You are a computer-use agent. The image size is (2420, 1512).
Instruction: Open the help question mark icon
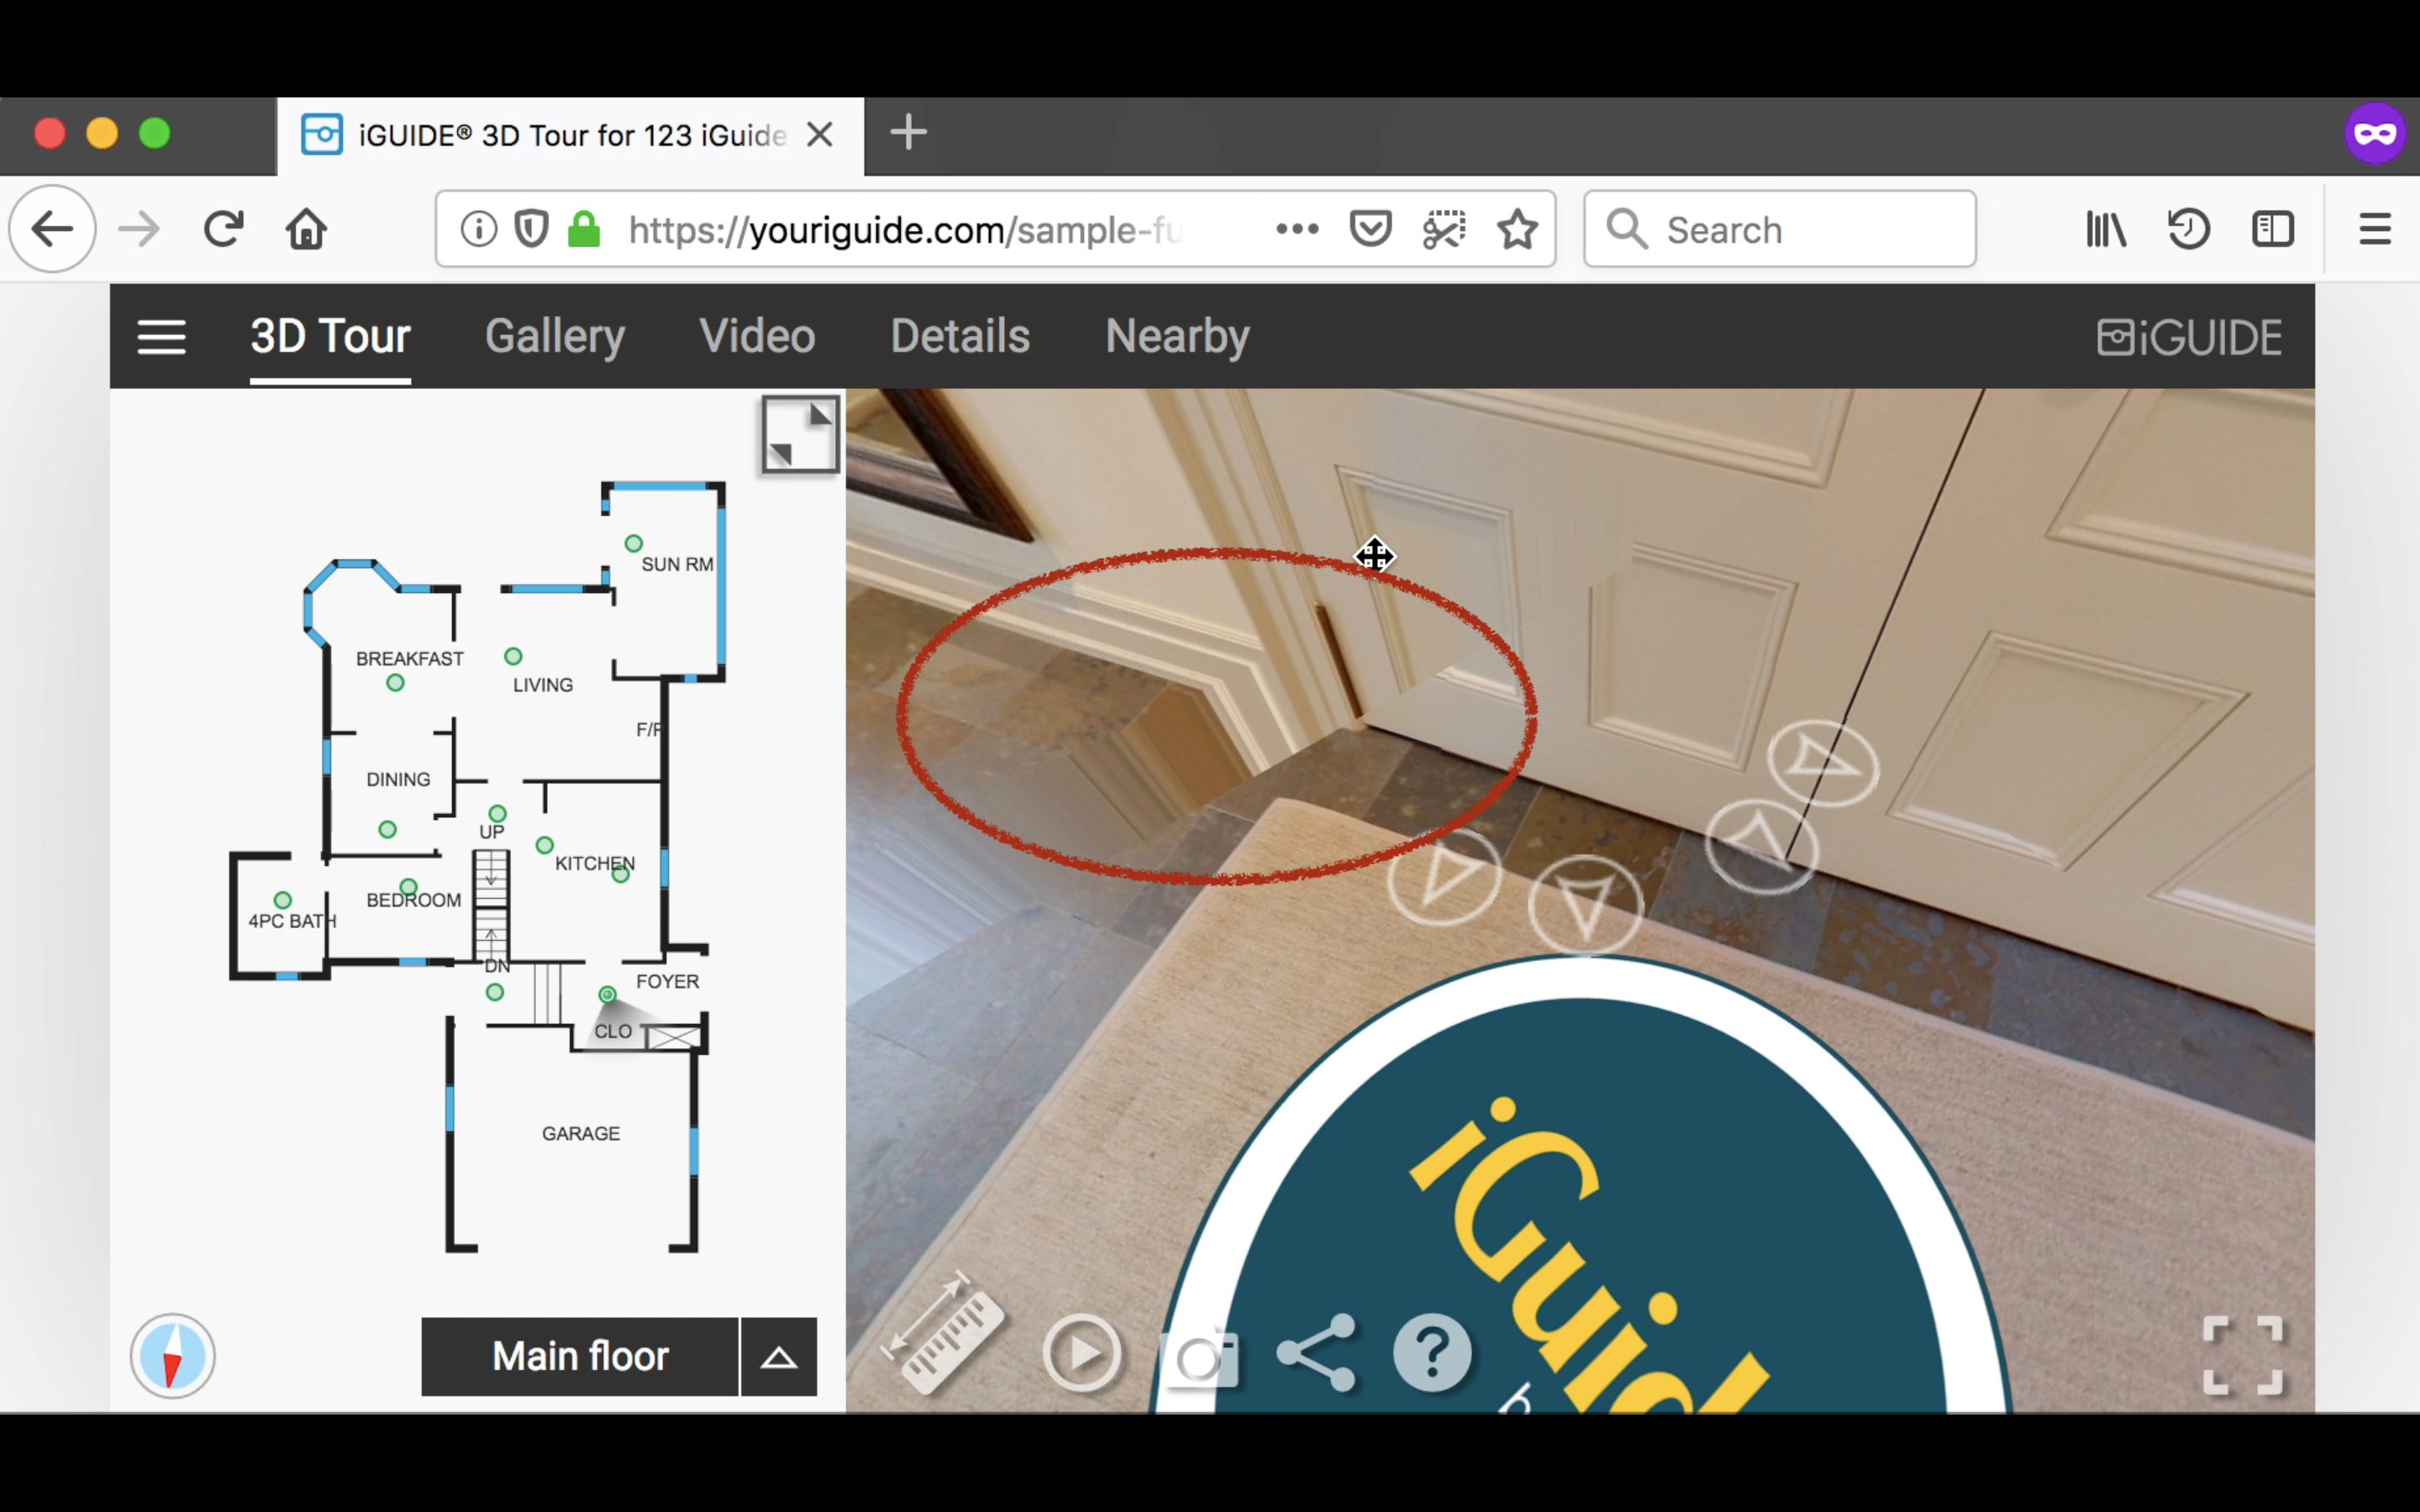tap(1432, 1354)
